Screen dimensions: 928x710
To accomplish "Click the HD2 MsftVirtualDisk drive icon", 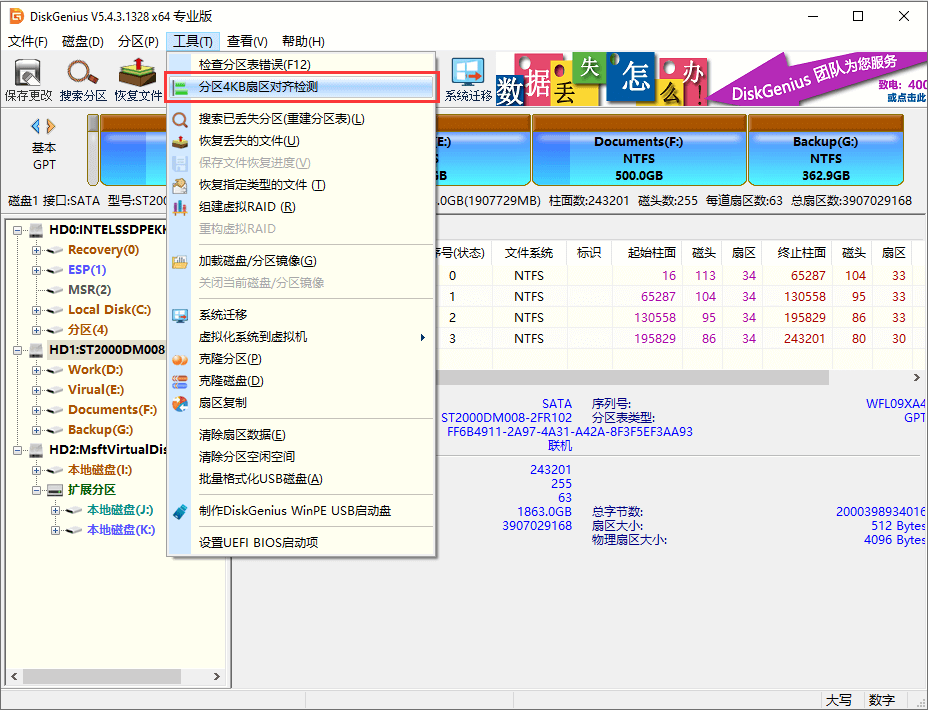I will tap(37, 450).
